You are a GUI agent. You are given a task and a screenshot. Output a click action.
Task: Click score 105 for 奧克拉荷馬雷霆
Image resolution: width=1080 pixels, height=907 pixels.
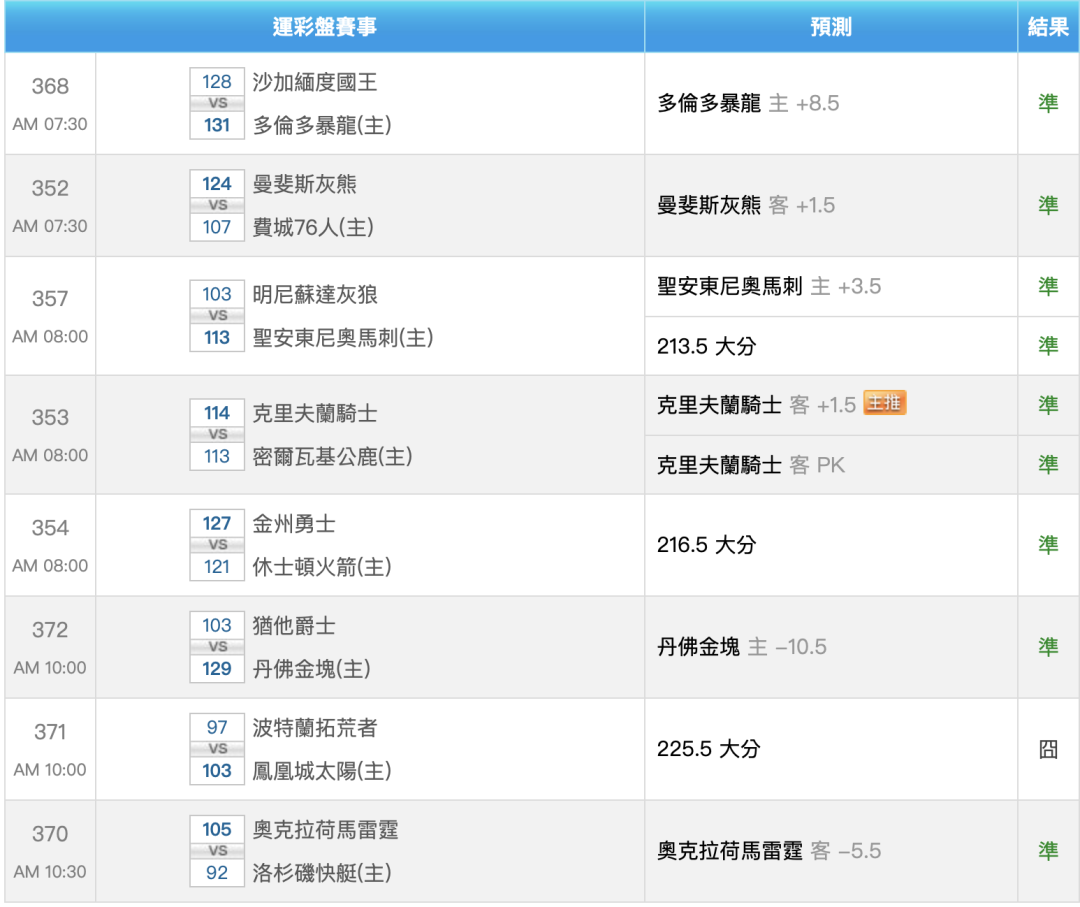(217, 829)
